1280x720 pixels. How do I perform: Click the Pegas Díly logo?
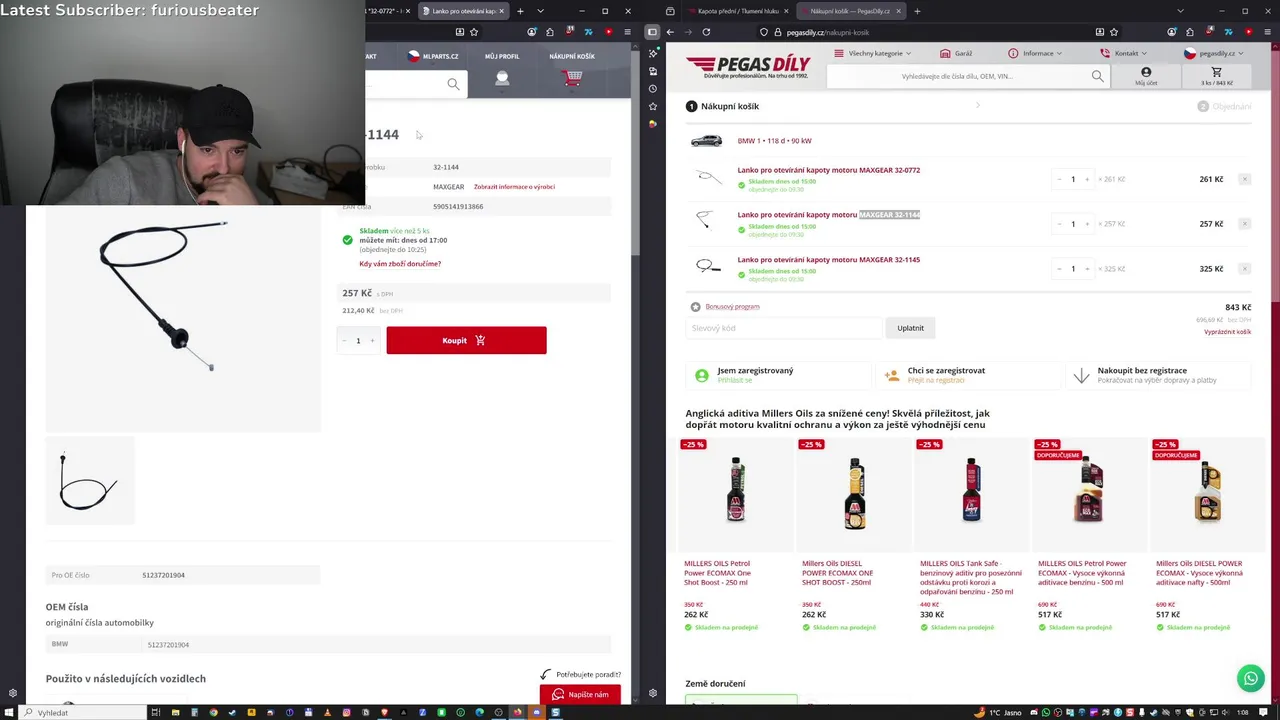[748, 68]
